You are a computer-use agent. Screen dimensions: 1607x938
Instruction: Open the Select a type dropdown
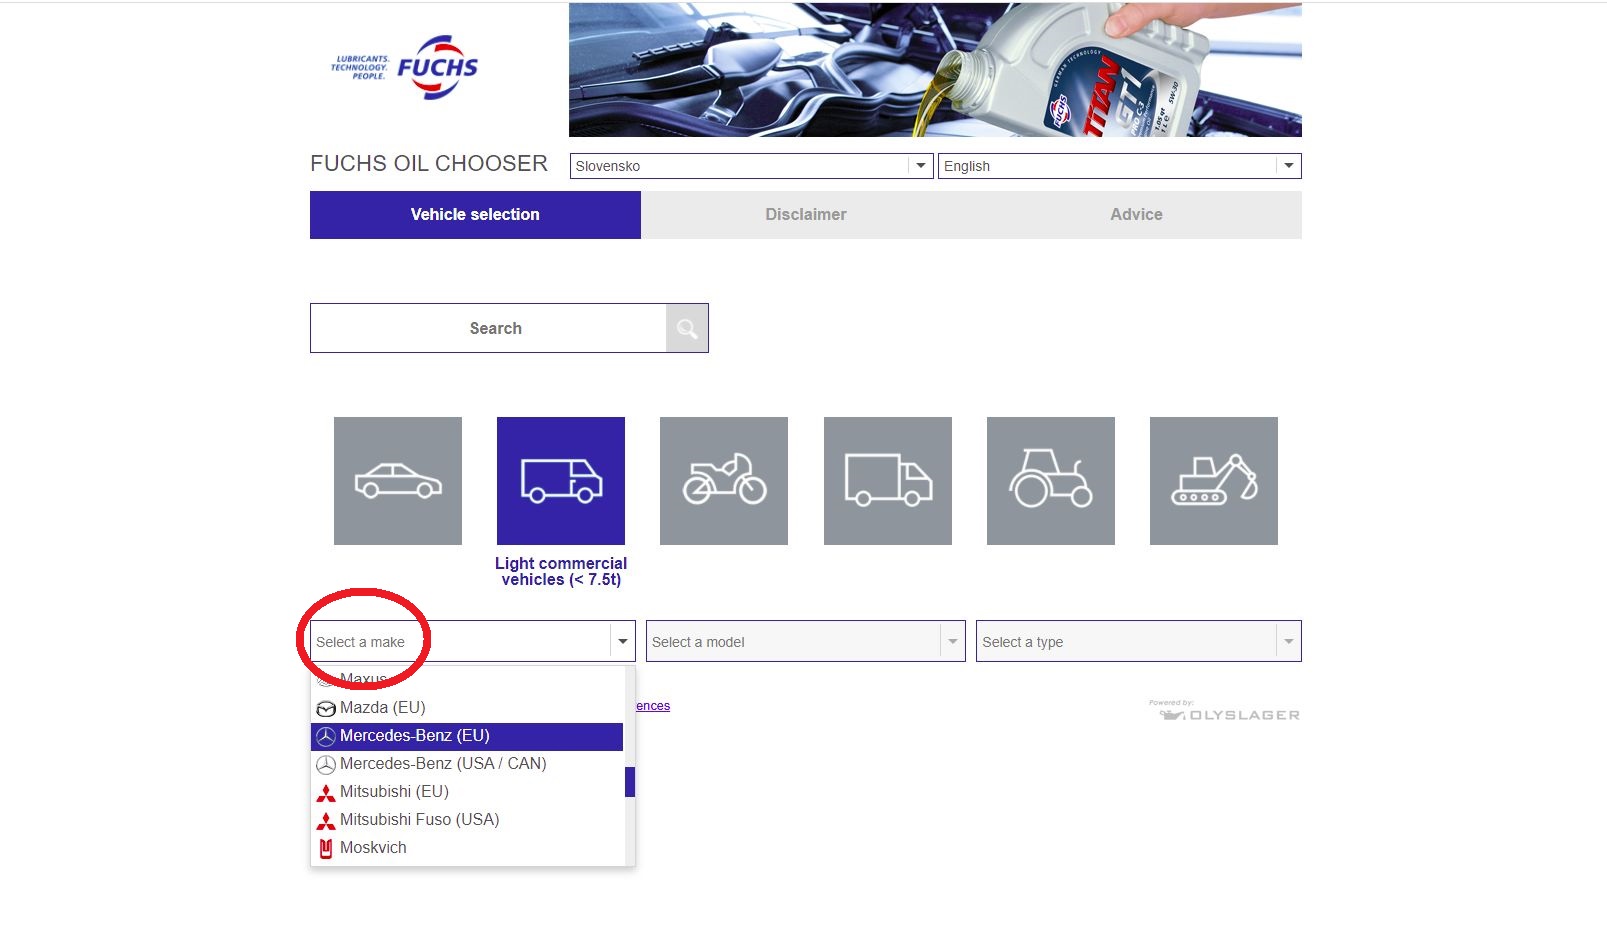[1139, 641]
